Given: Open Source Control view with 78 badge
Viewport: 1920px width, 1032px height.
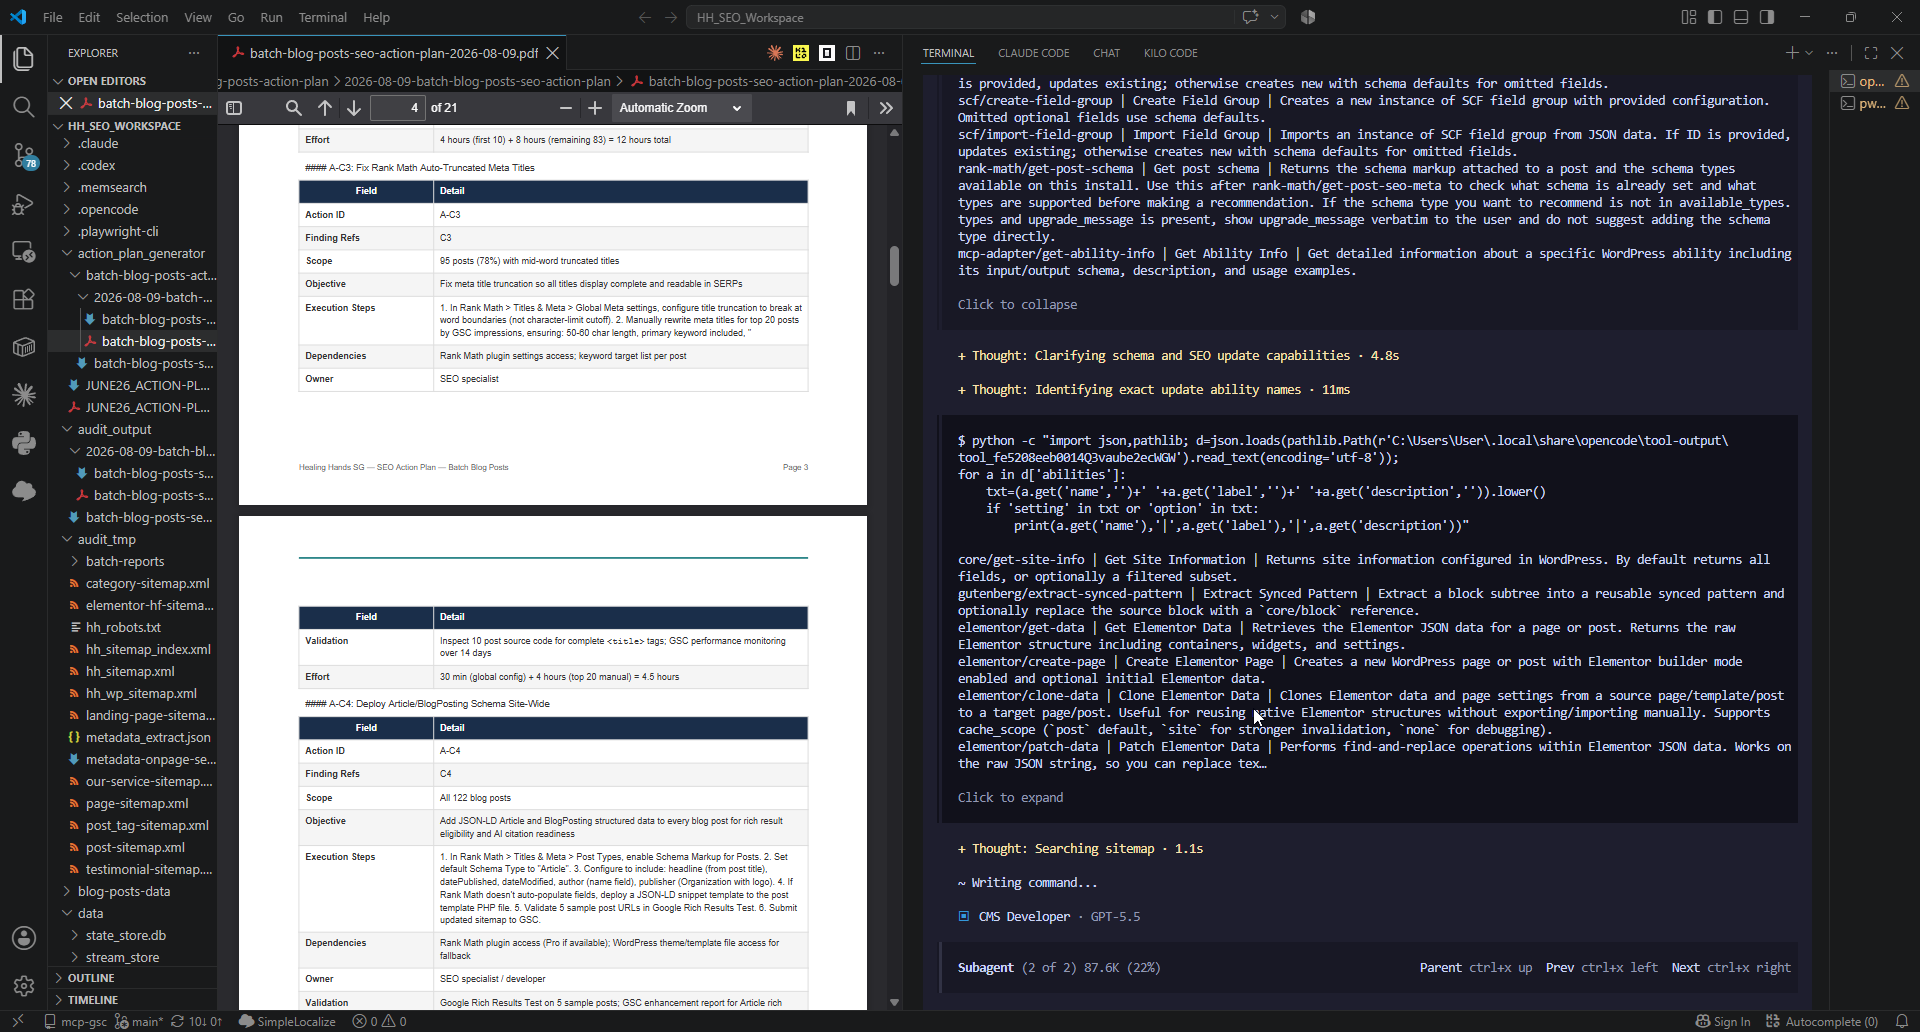Looking at the screenshot, I should pos(24,155).
